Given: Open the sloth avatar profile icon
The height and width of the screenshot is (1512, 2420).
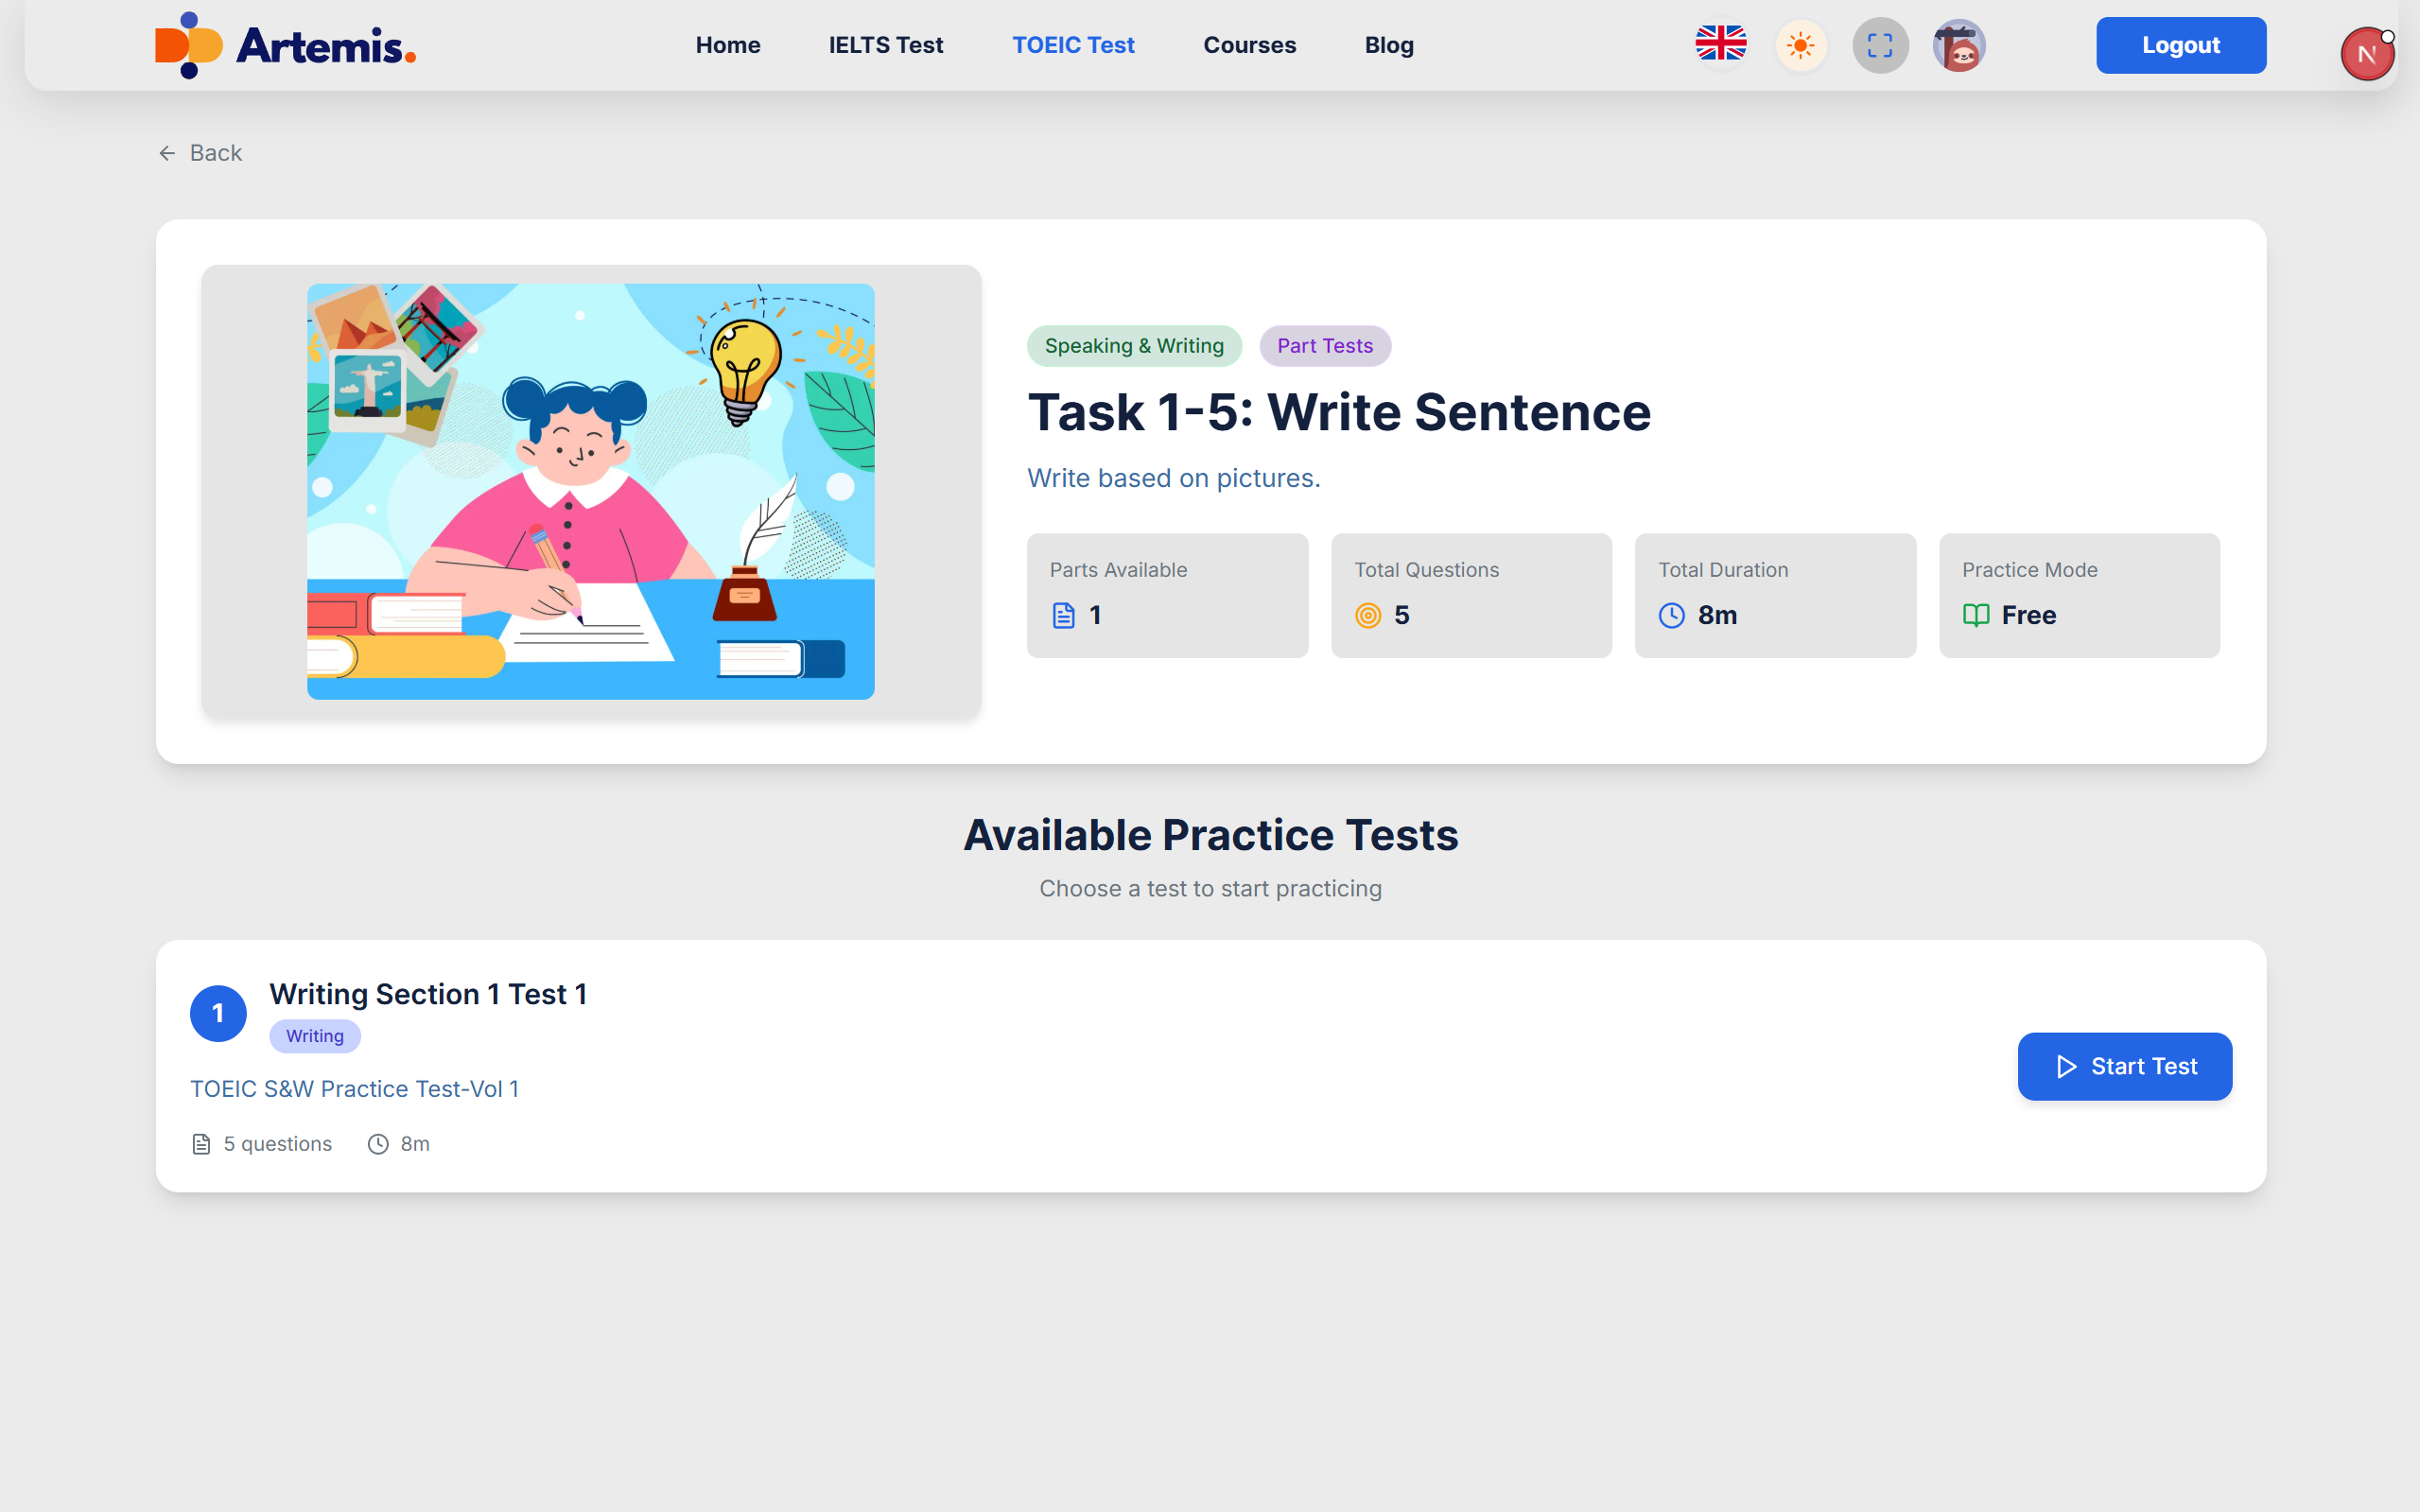Looking at the screenshot, I should tap(1958, 45).
